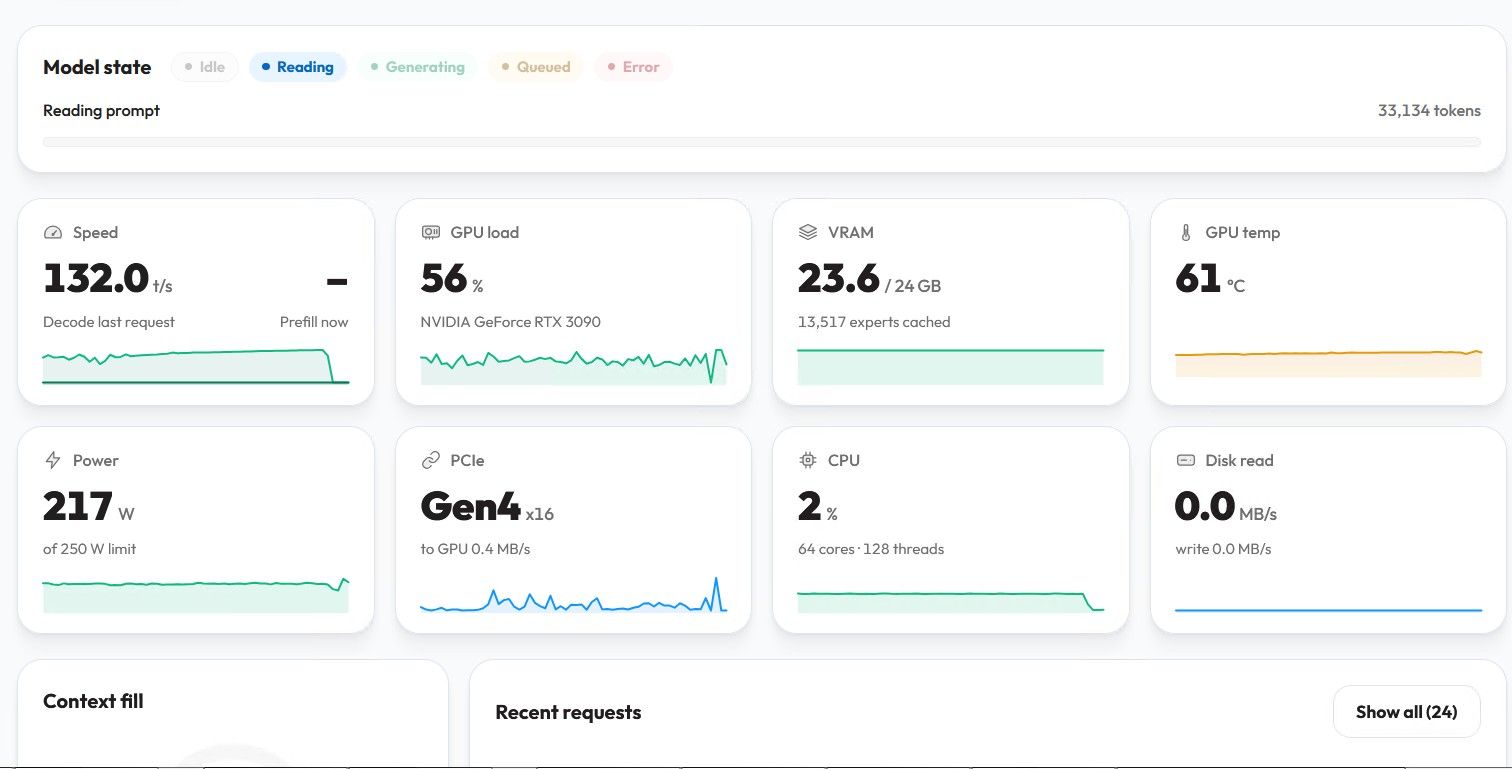The width and height of the screenshot is (1512, 769).
Task: Click the 56 % GPU load value
Action: click(452, 279)
